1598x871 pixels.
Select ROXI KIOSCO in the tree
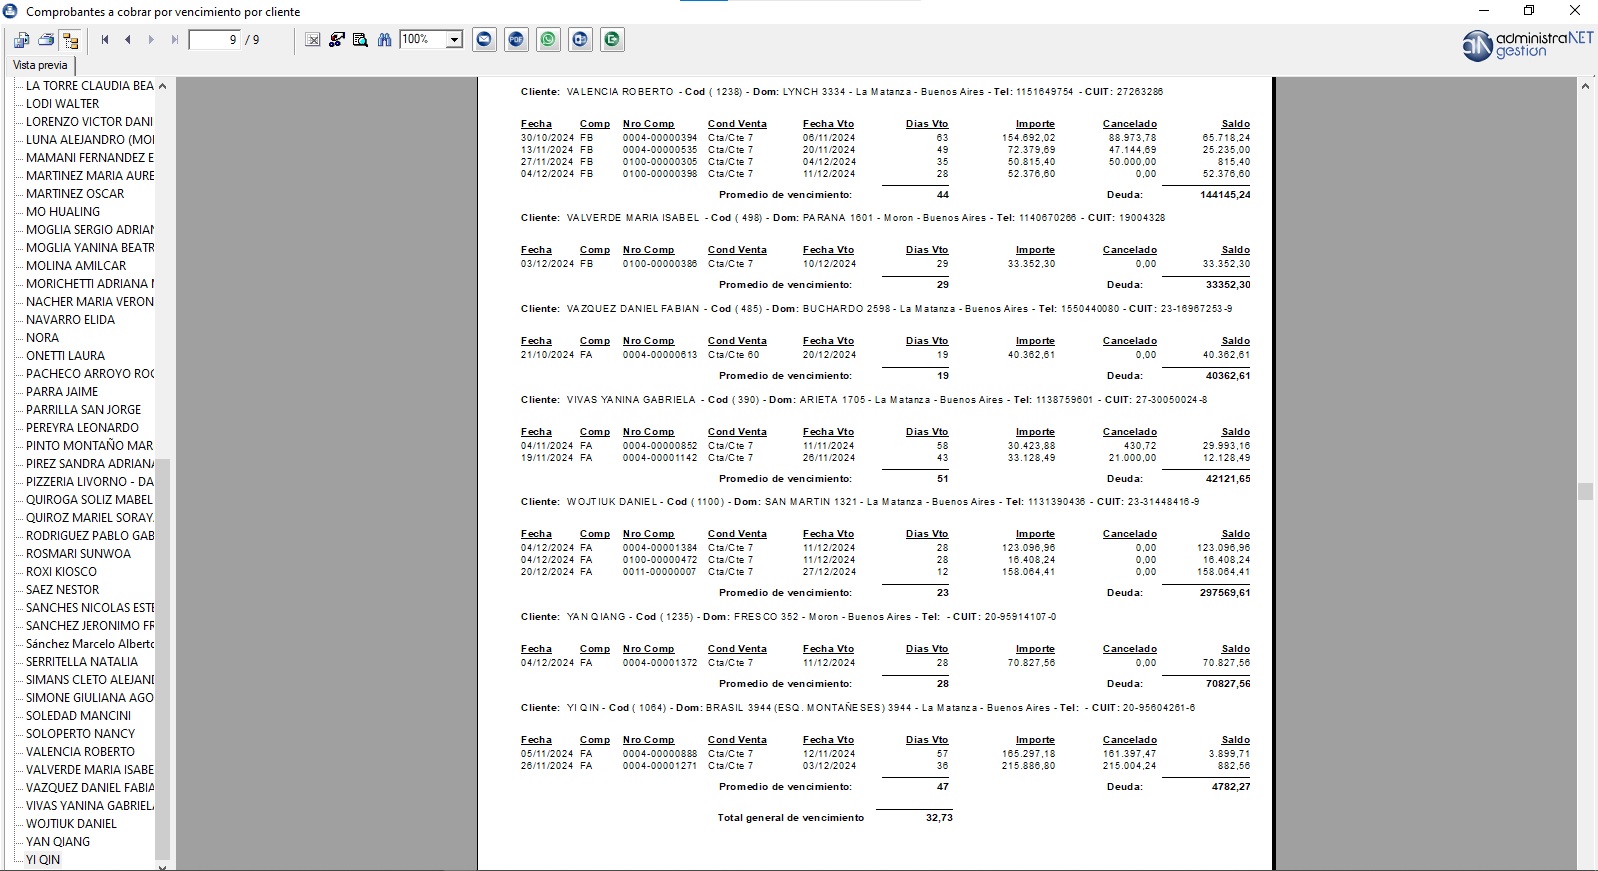click(61, 572)
